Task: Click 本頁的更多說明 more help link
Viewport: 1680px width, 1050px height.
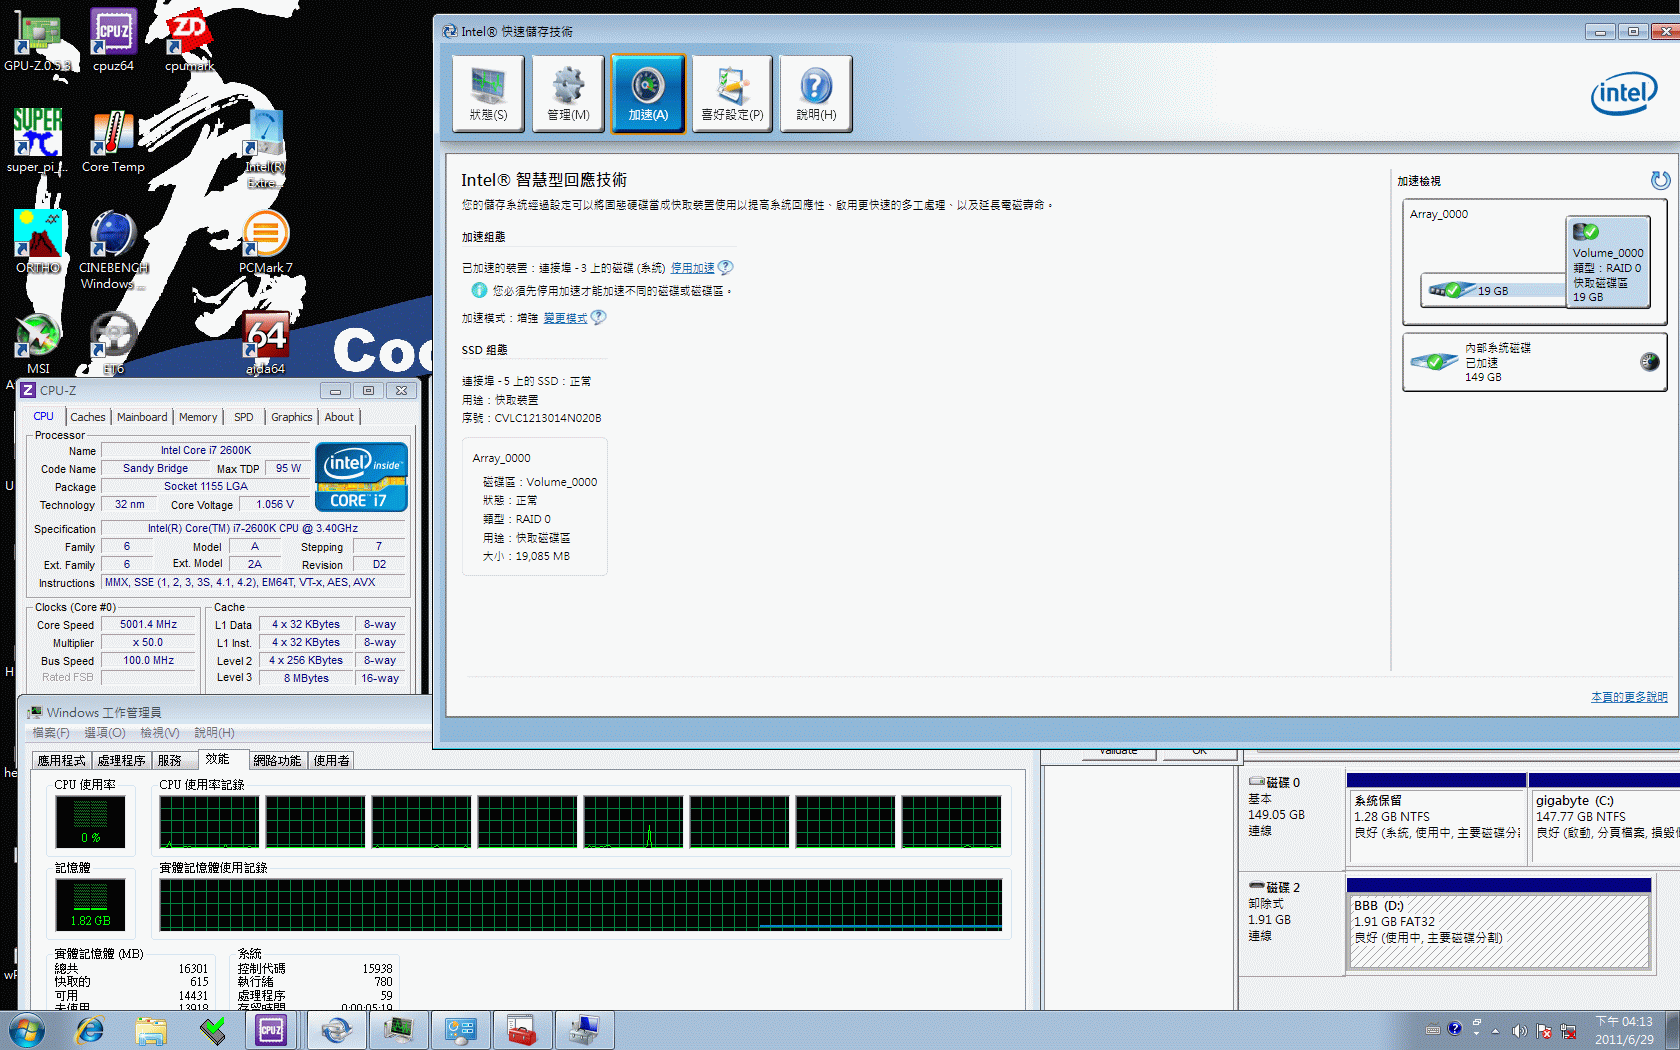Action: point(1629,697)
